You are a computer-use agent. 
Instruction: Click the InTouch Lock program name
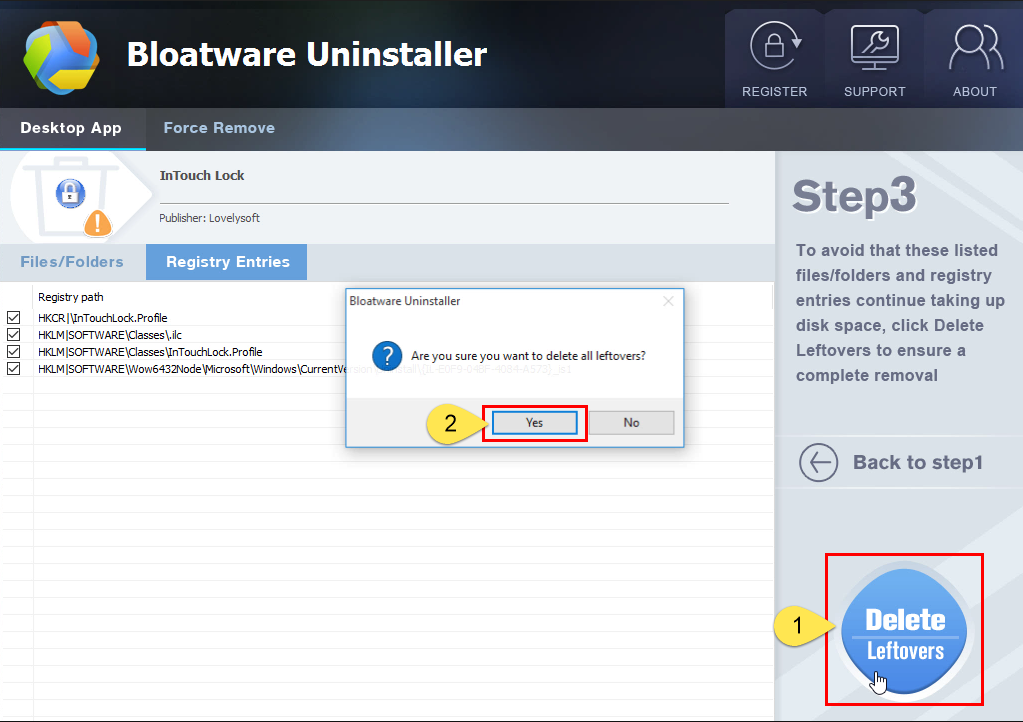(x=202, y=175)
